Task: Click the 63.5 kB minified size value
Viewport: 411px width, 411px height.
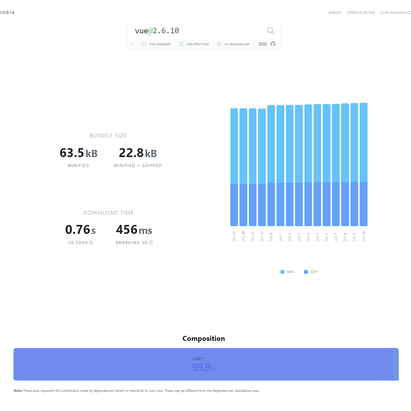Action: [x=78, y=153]
